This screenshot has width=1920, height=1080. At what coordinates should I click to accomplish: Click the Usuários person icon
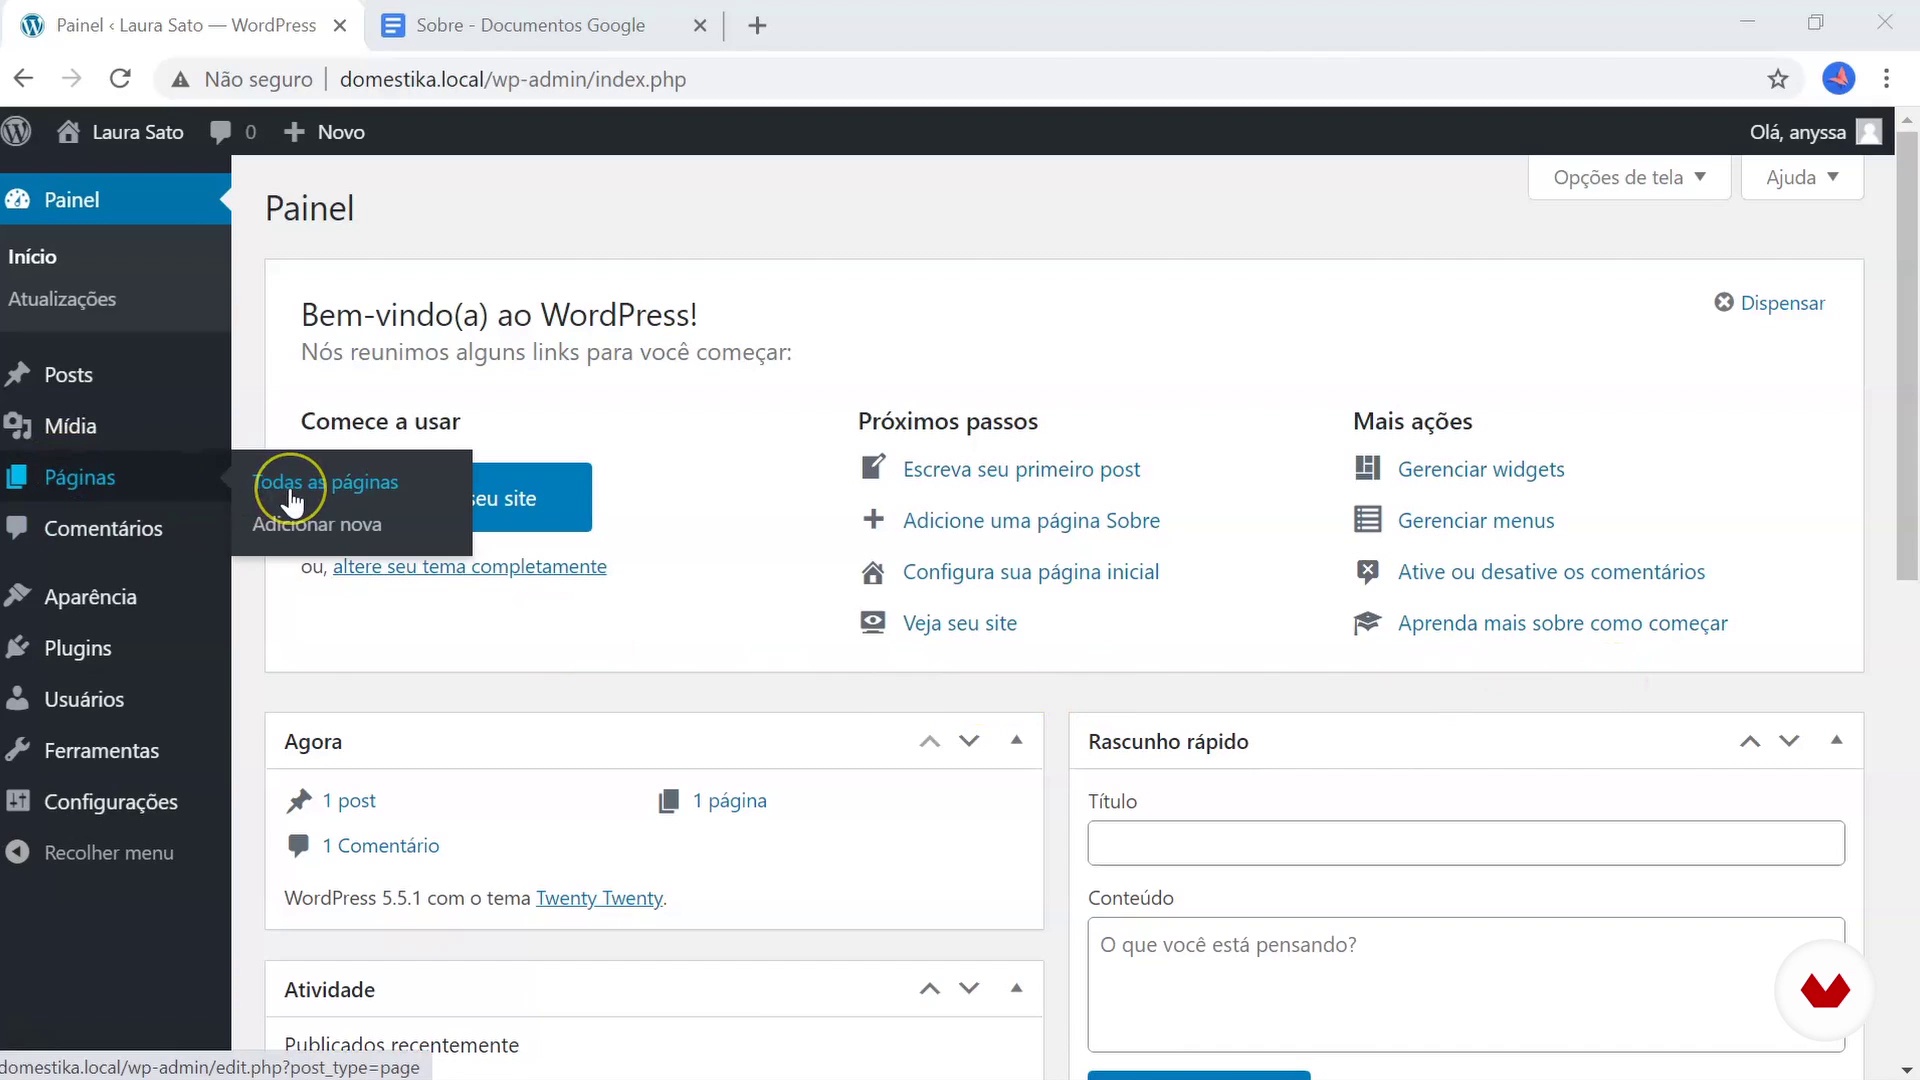pos(17,699)
